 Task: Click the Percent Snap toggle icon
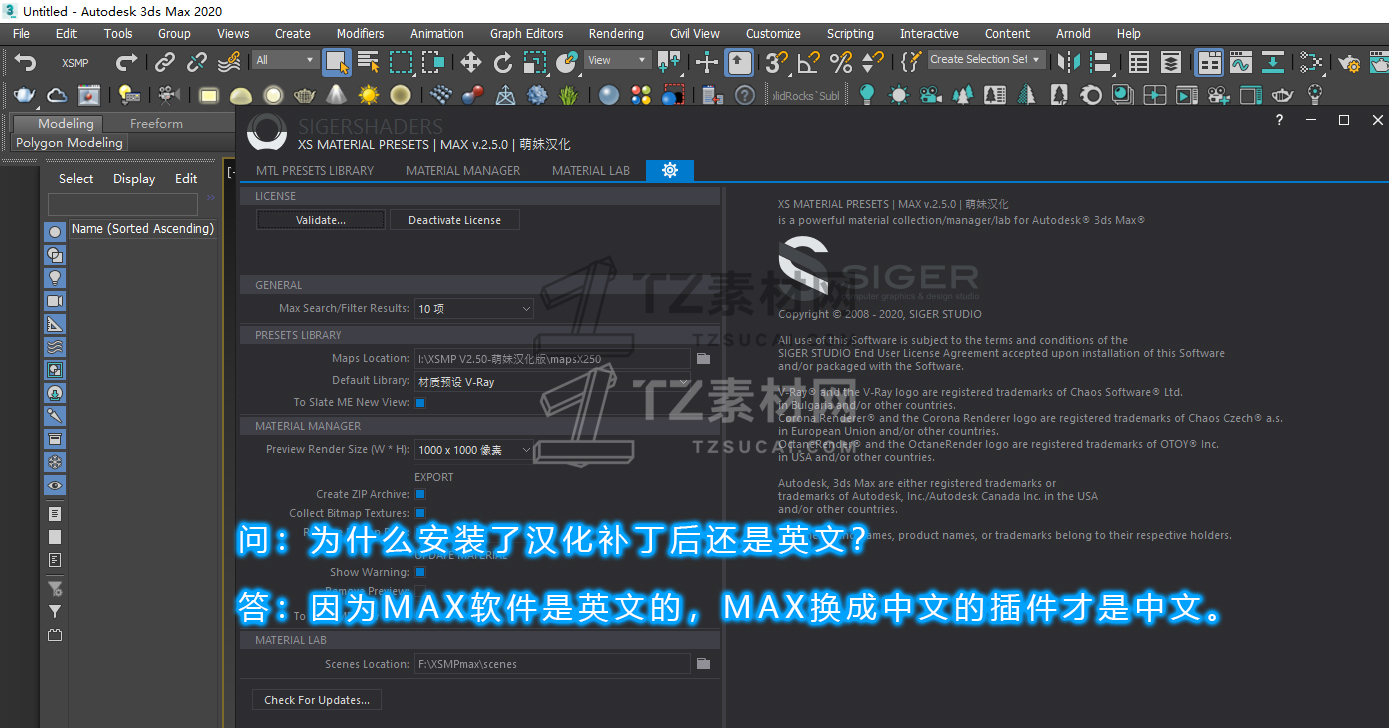click(841, 62)
